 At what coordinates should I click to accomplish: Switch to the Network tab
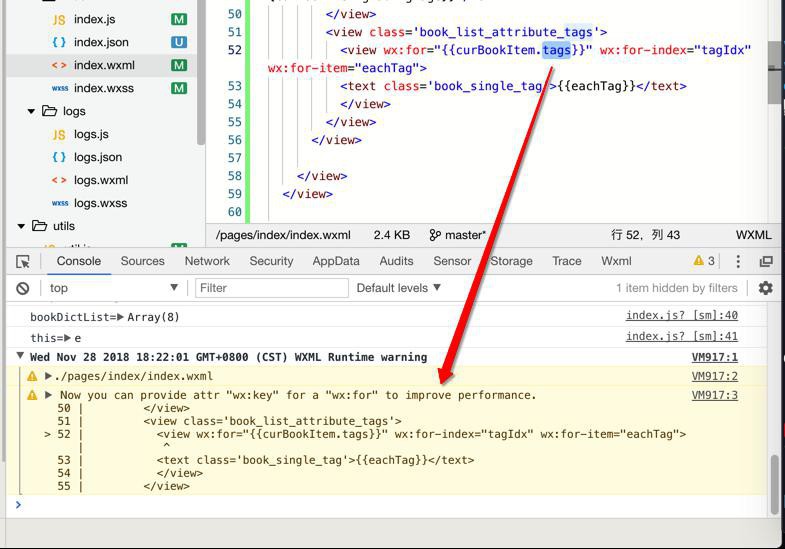click(207, 261)
